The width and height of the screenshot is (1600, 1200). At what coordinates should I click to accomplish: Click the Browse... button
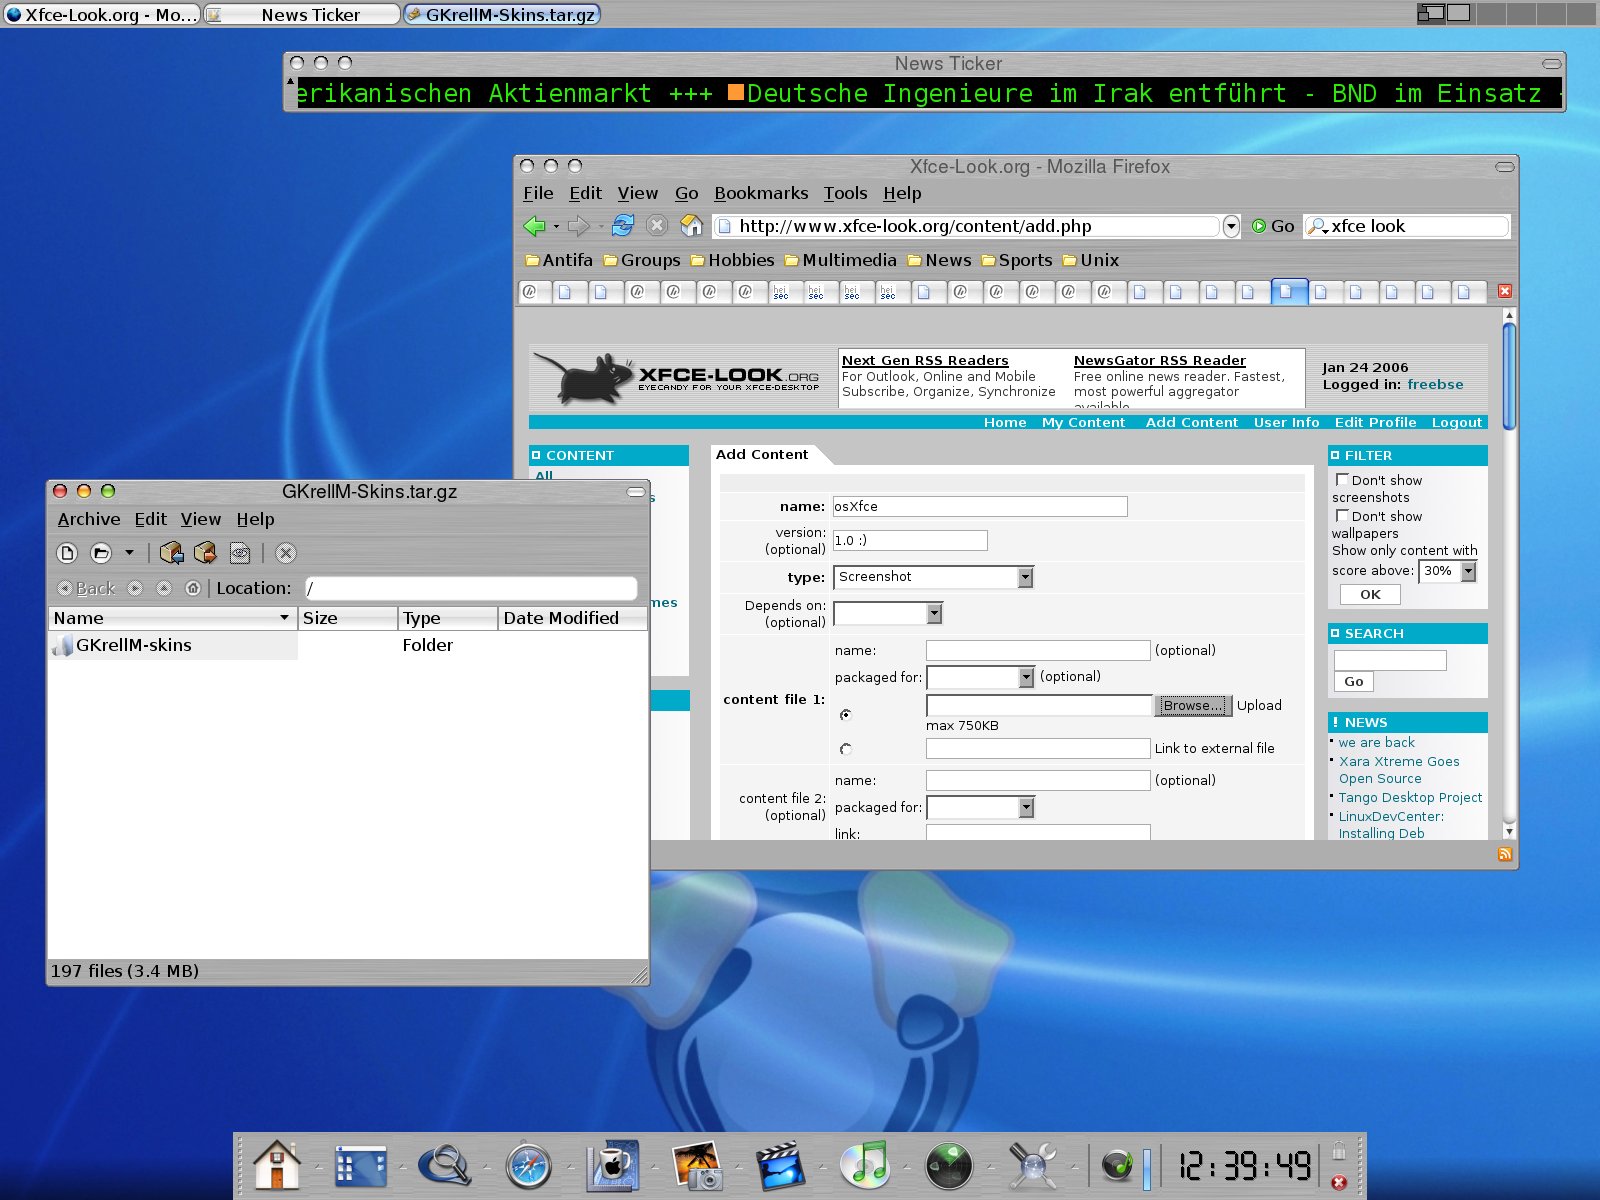coord(1193,705)
